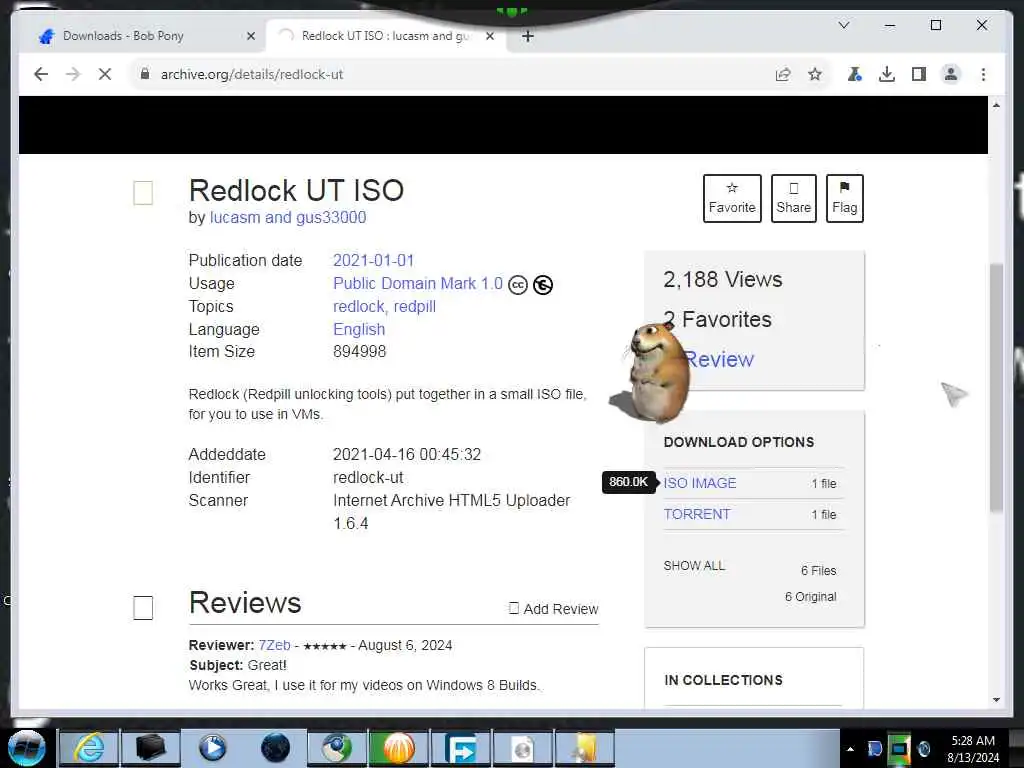Favorite this archive item
This screenshot has height=768, width=1024.
732,199
